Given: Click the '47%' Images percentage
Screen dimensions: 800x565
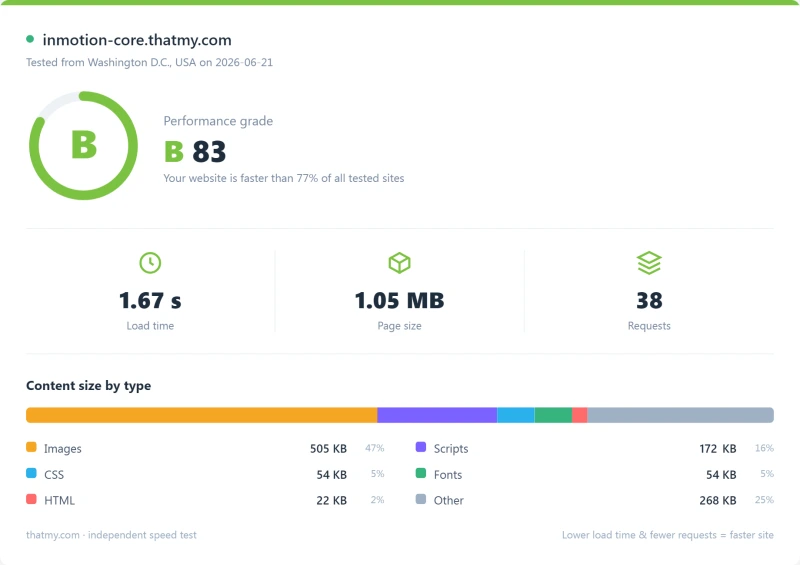Looking at the screenshot, I should 374,448.
